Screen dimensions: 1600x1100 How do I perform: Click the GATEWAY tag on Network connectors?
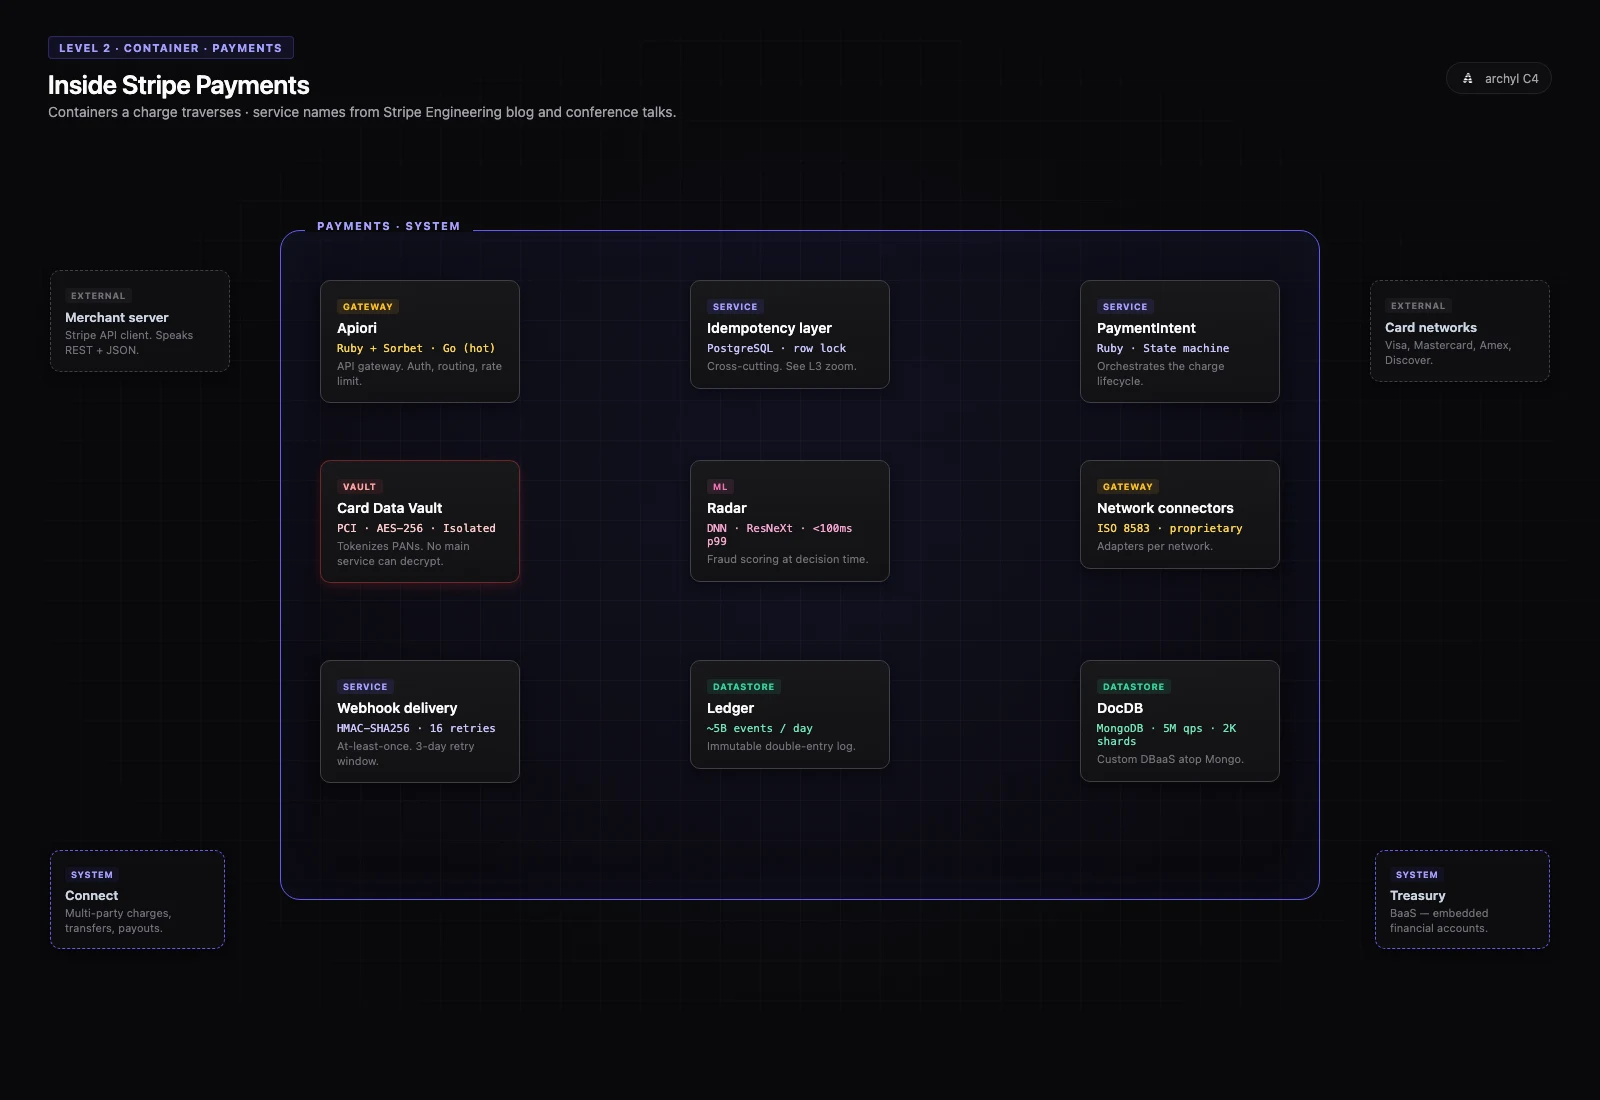click(1128, 487)
